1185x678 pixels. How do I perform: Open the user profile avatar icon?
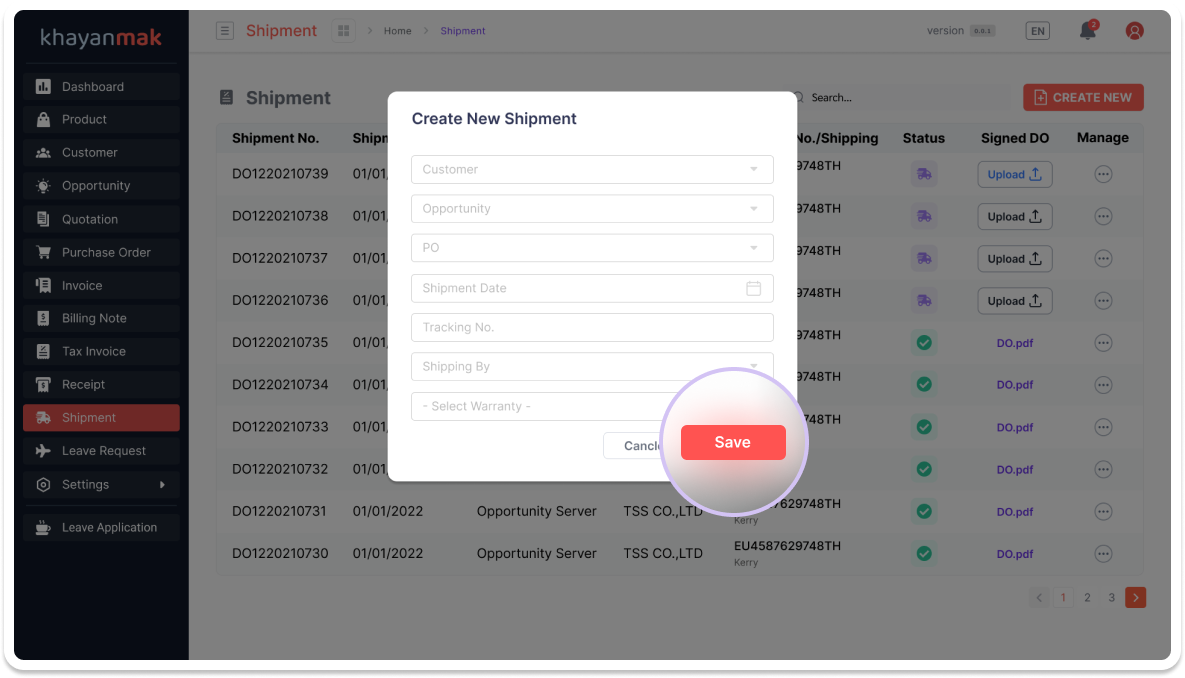click(1134, 31)
